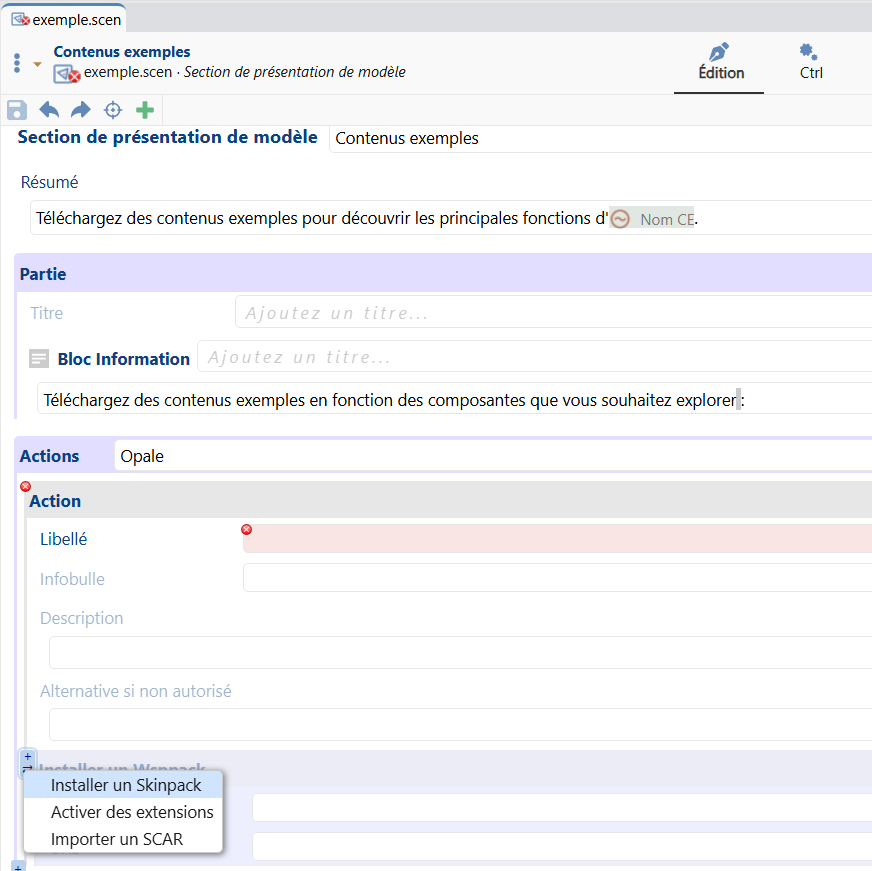The height and width of the screenshot is (871, 872).
Task: Click the crosshair locate icon
Action: click(113, 110)
